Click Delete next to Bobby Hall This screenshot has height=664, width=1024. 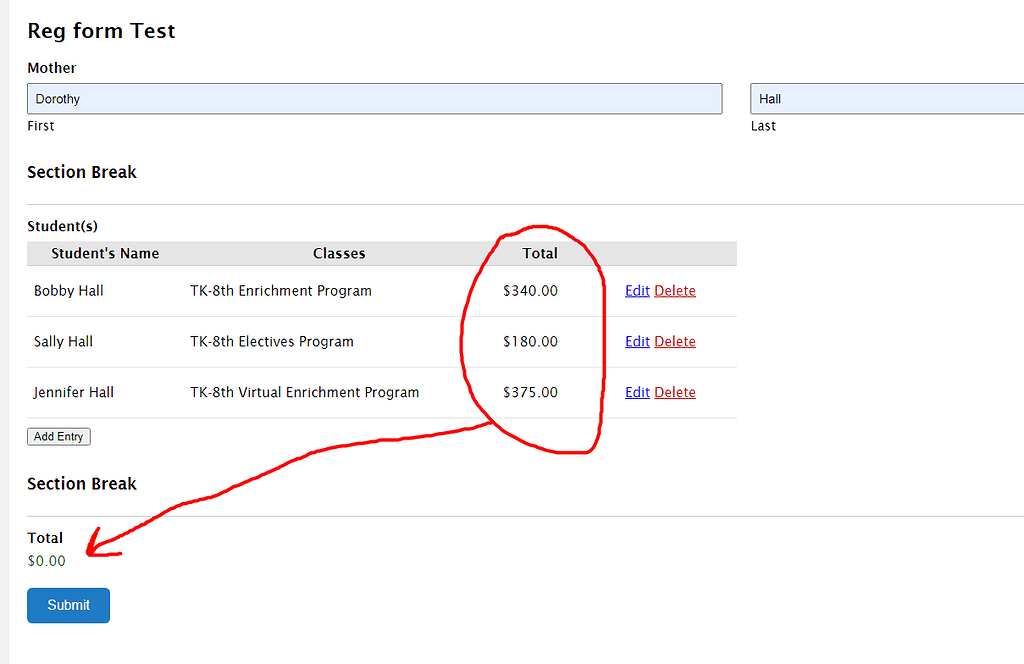click(675, 290)
